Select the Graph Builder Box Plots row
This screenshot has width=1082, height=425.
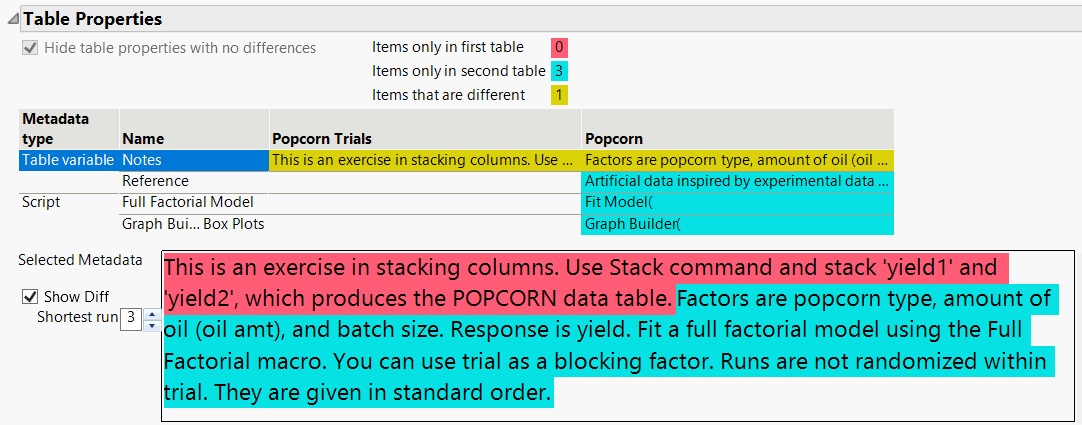click(193, 224)
